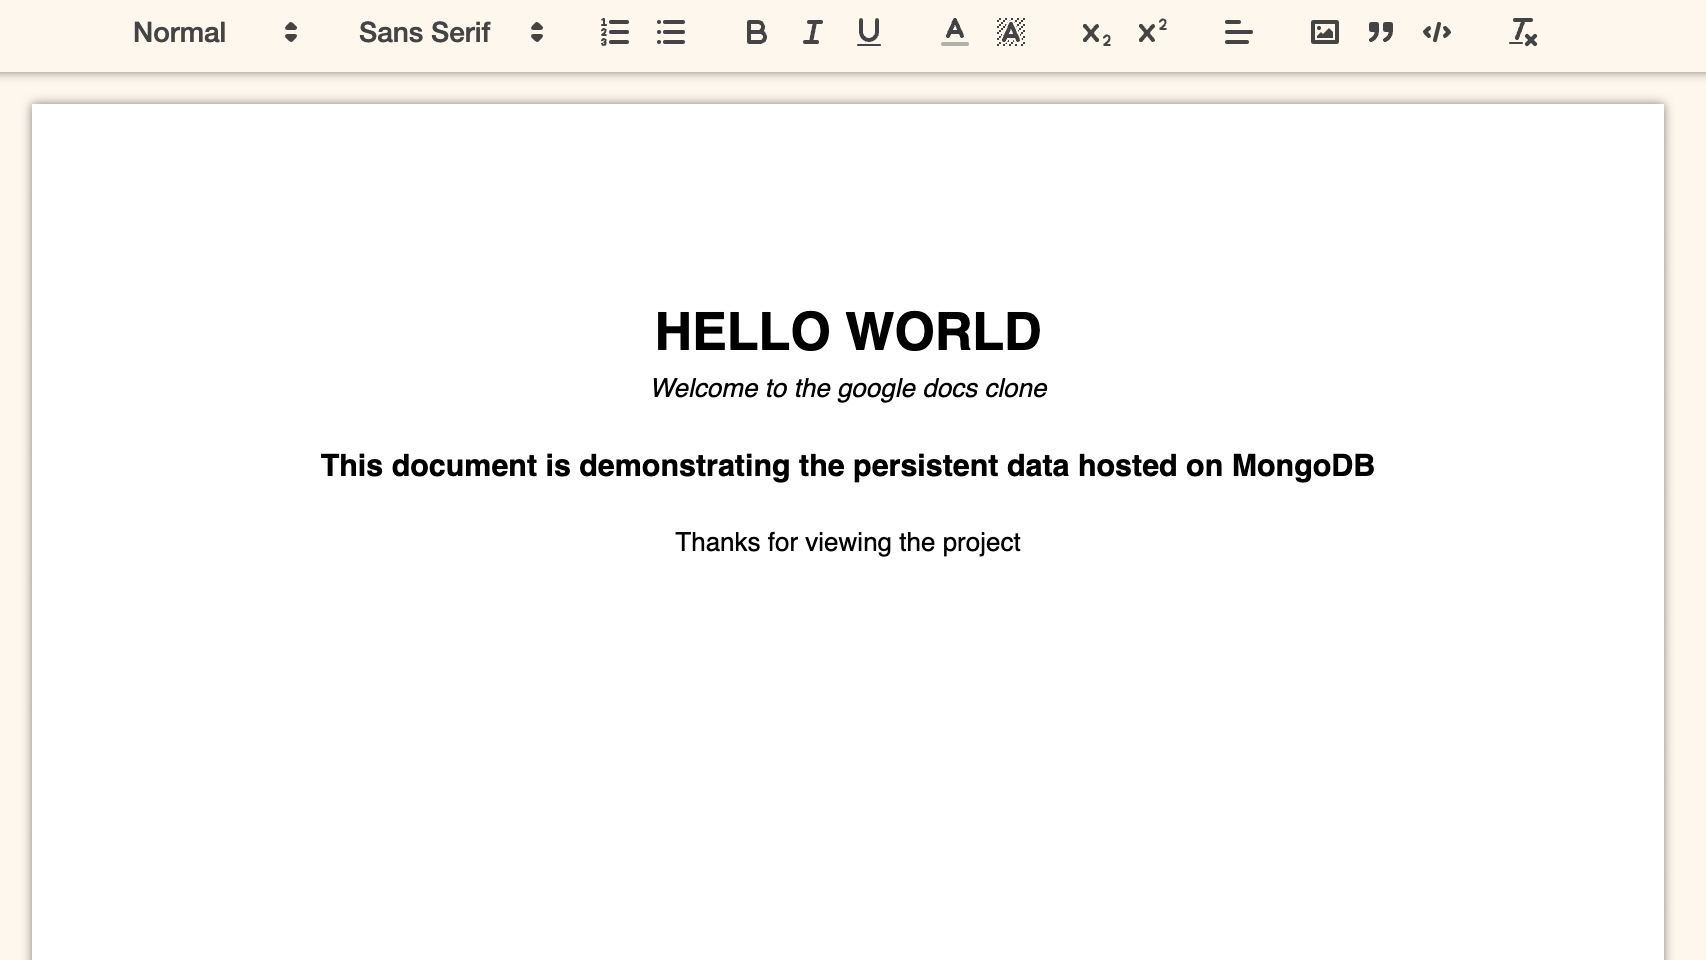Screen dimensions: 1706x960
Task: Insert a bulleted list
Action: coord(671,33)
